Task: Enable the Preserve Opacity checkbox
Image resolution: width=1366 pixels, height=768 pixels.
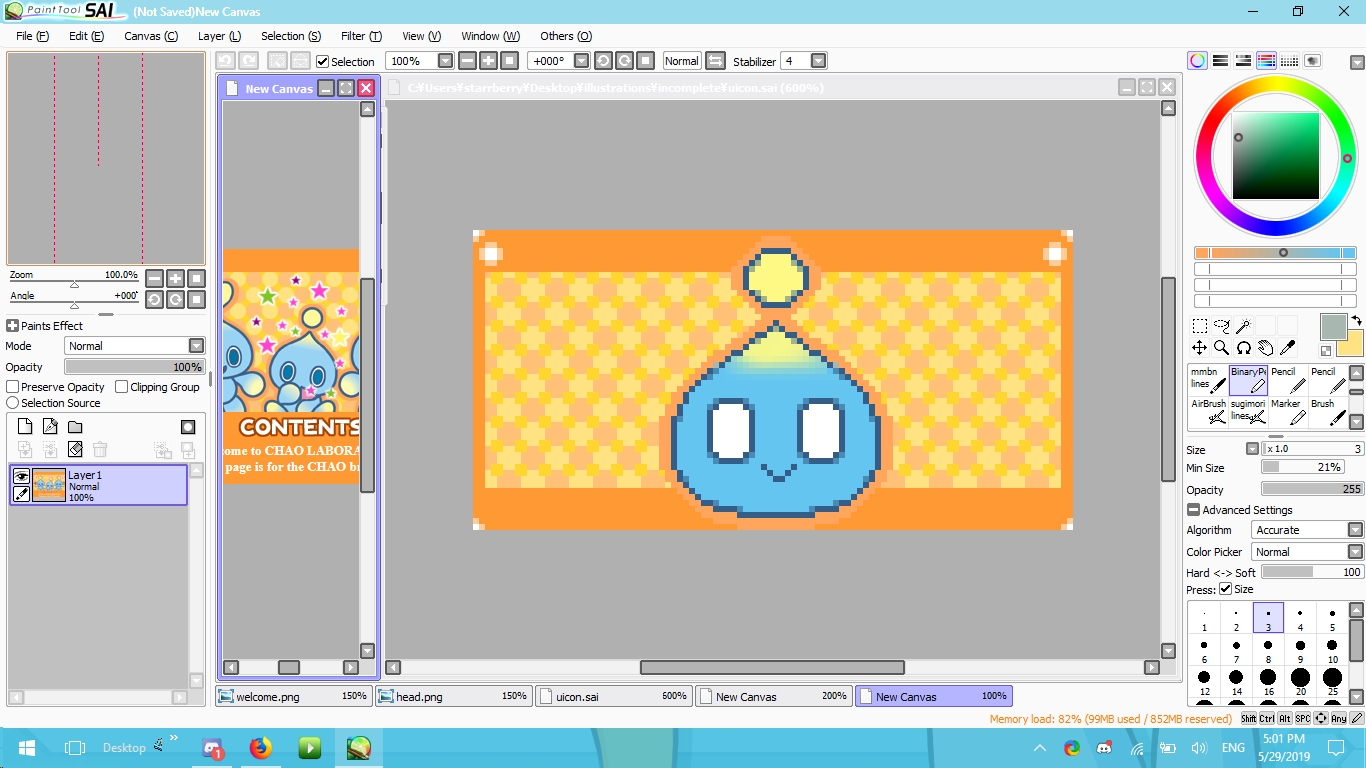Action: tap(13, 387)
